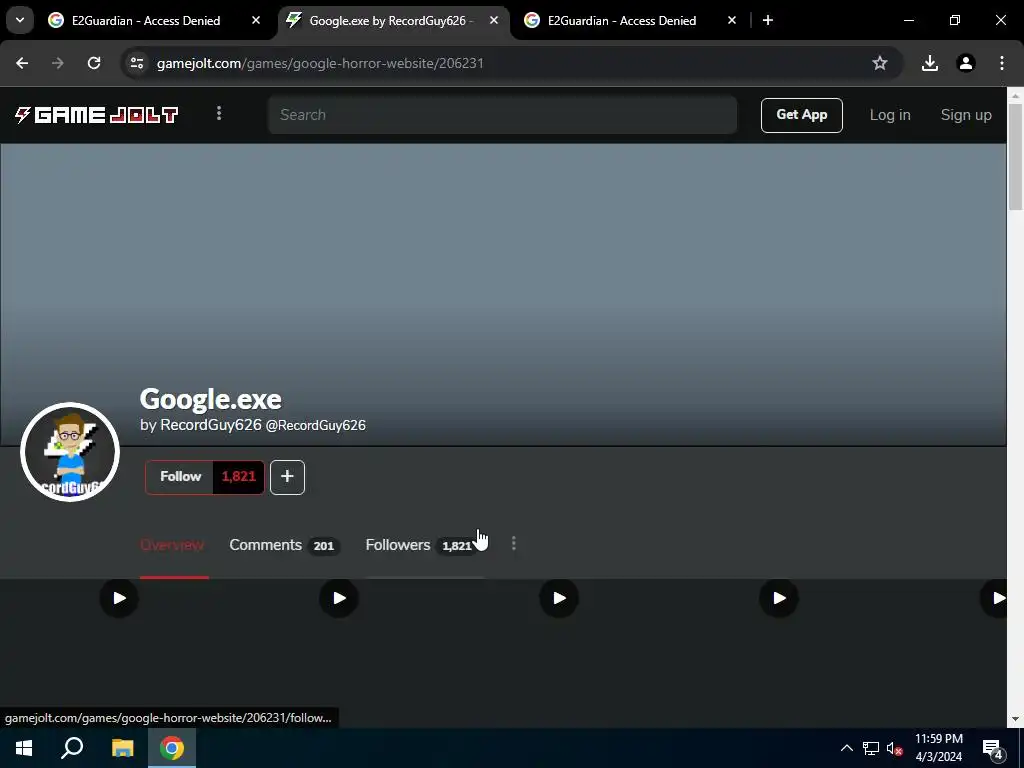Open the network status tray icon
Image resolution: width=1024 pixels, height=768 pixels.
click(x=871, y=748)
